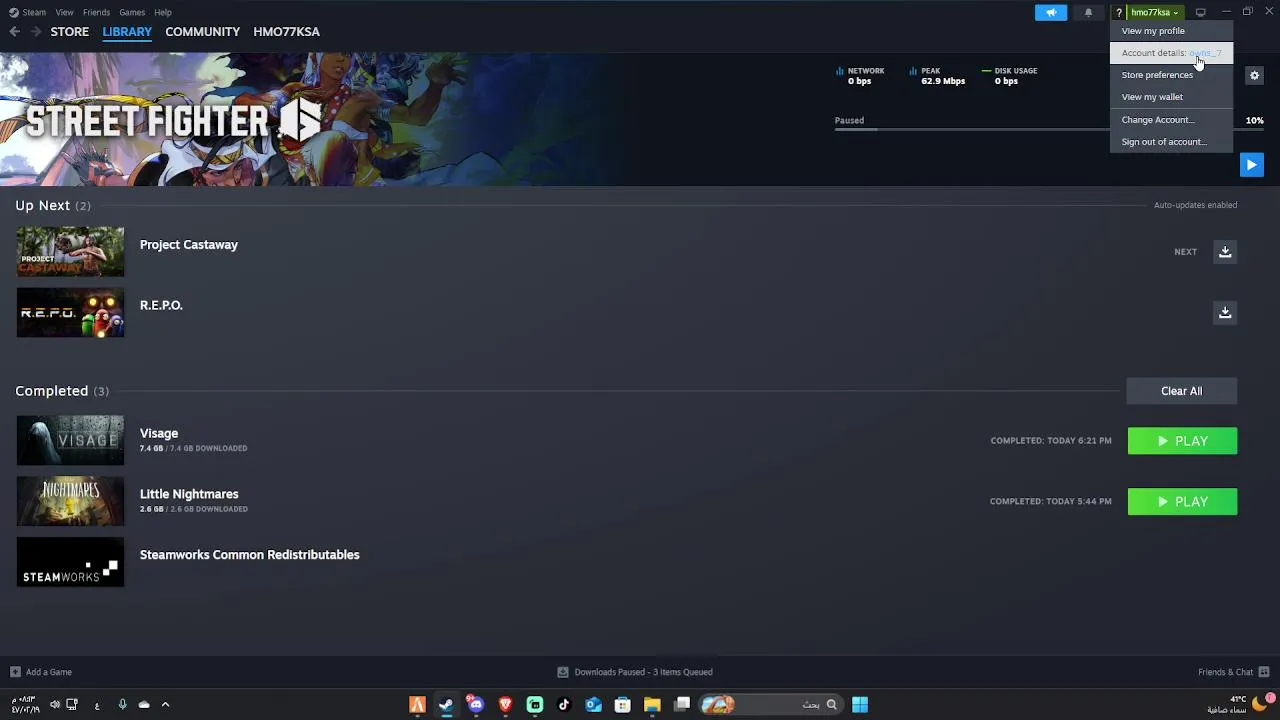Open Brave browser from the taskbar
This screenshot has height=720, width=1280.
pos(505,705)
